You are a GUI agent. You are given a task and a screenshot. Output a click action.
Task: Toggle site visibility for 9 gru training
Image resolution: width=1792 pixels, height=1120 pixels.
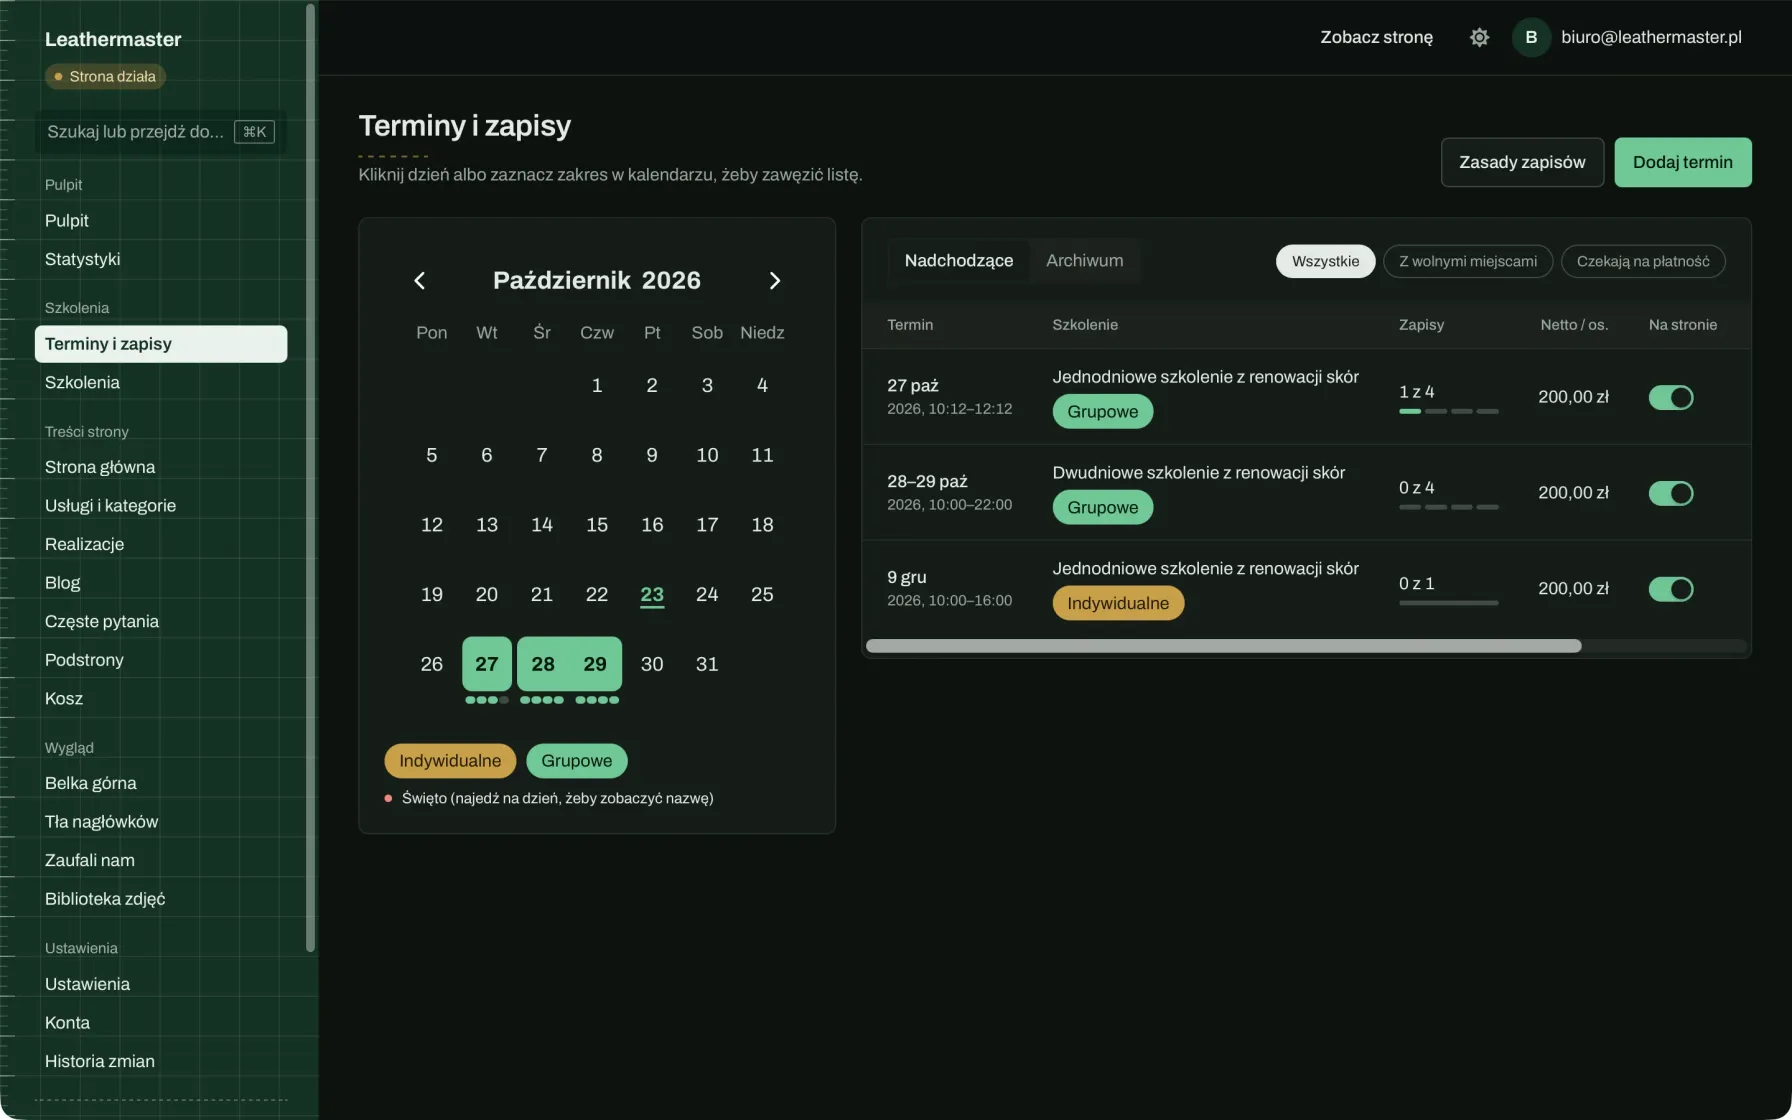pos(1670,589)
